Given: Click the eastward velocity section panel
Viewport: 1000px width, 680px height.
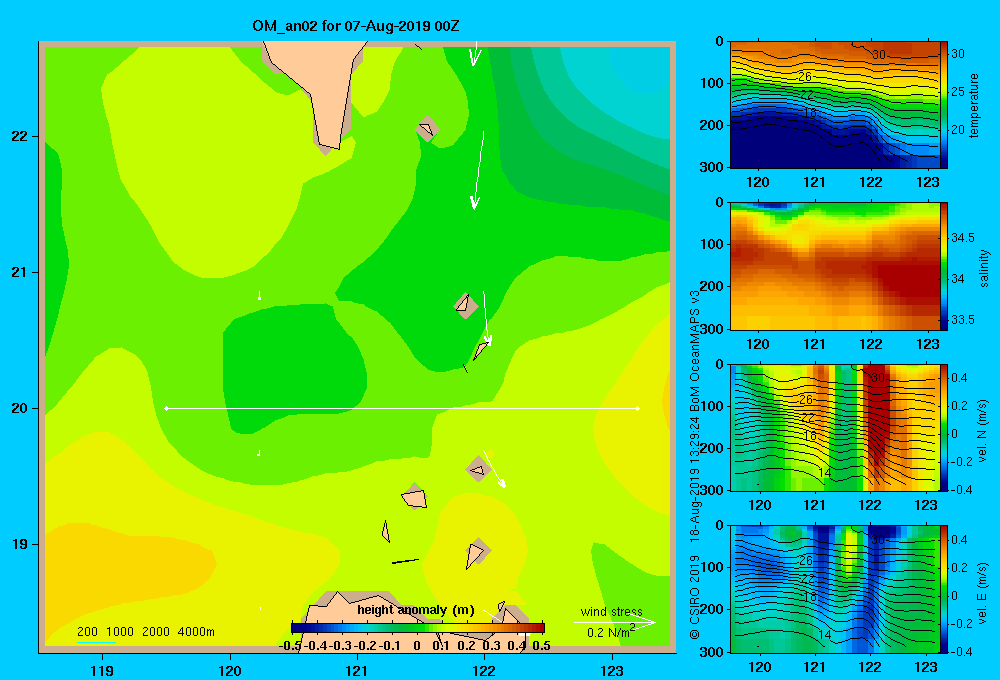Looking at the screenshot, I should pyautogui.click(x=834, y=589).
